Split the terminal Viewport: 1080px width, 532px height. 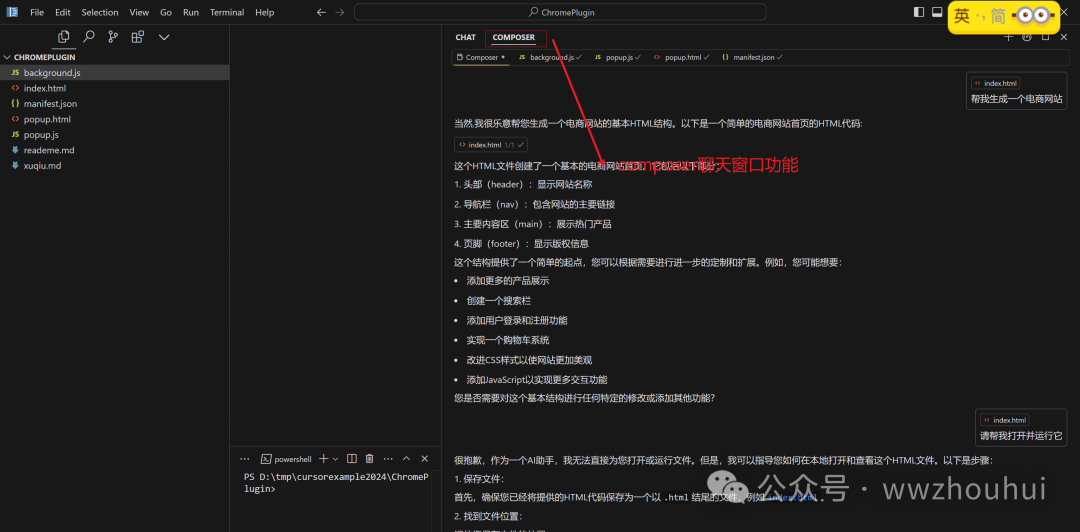coord(351,458)
